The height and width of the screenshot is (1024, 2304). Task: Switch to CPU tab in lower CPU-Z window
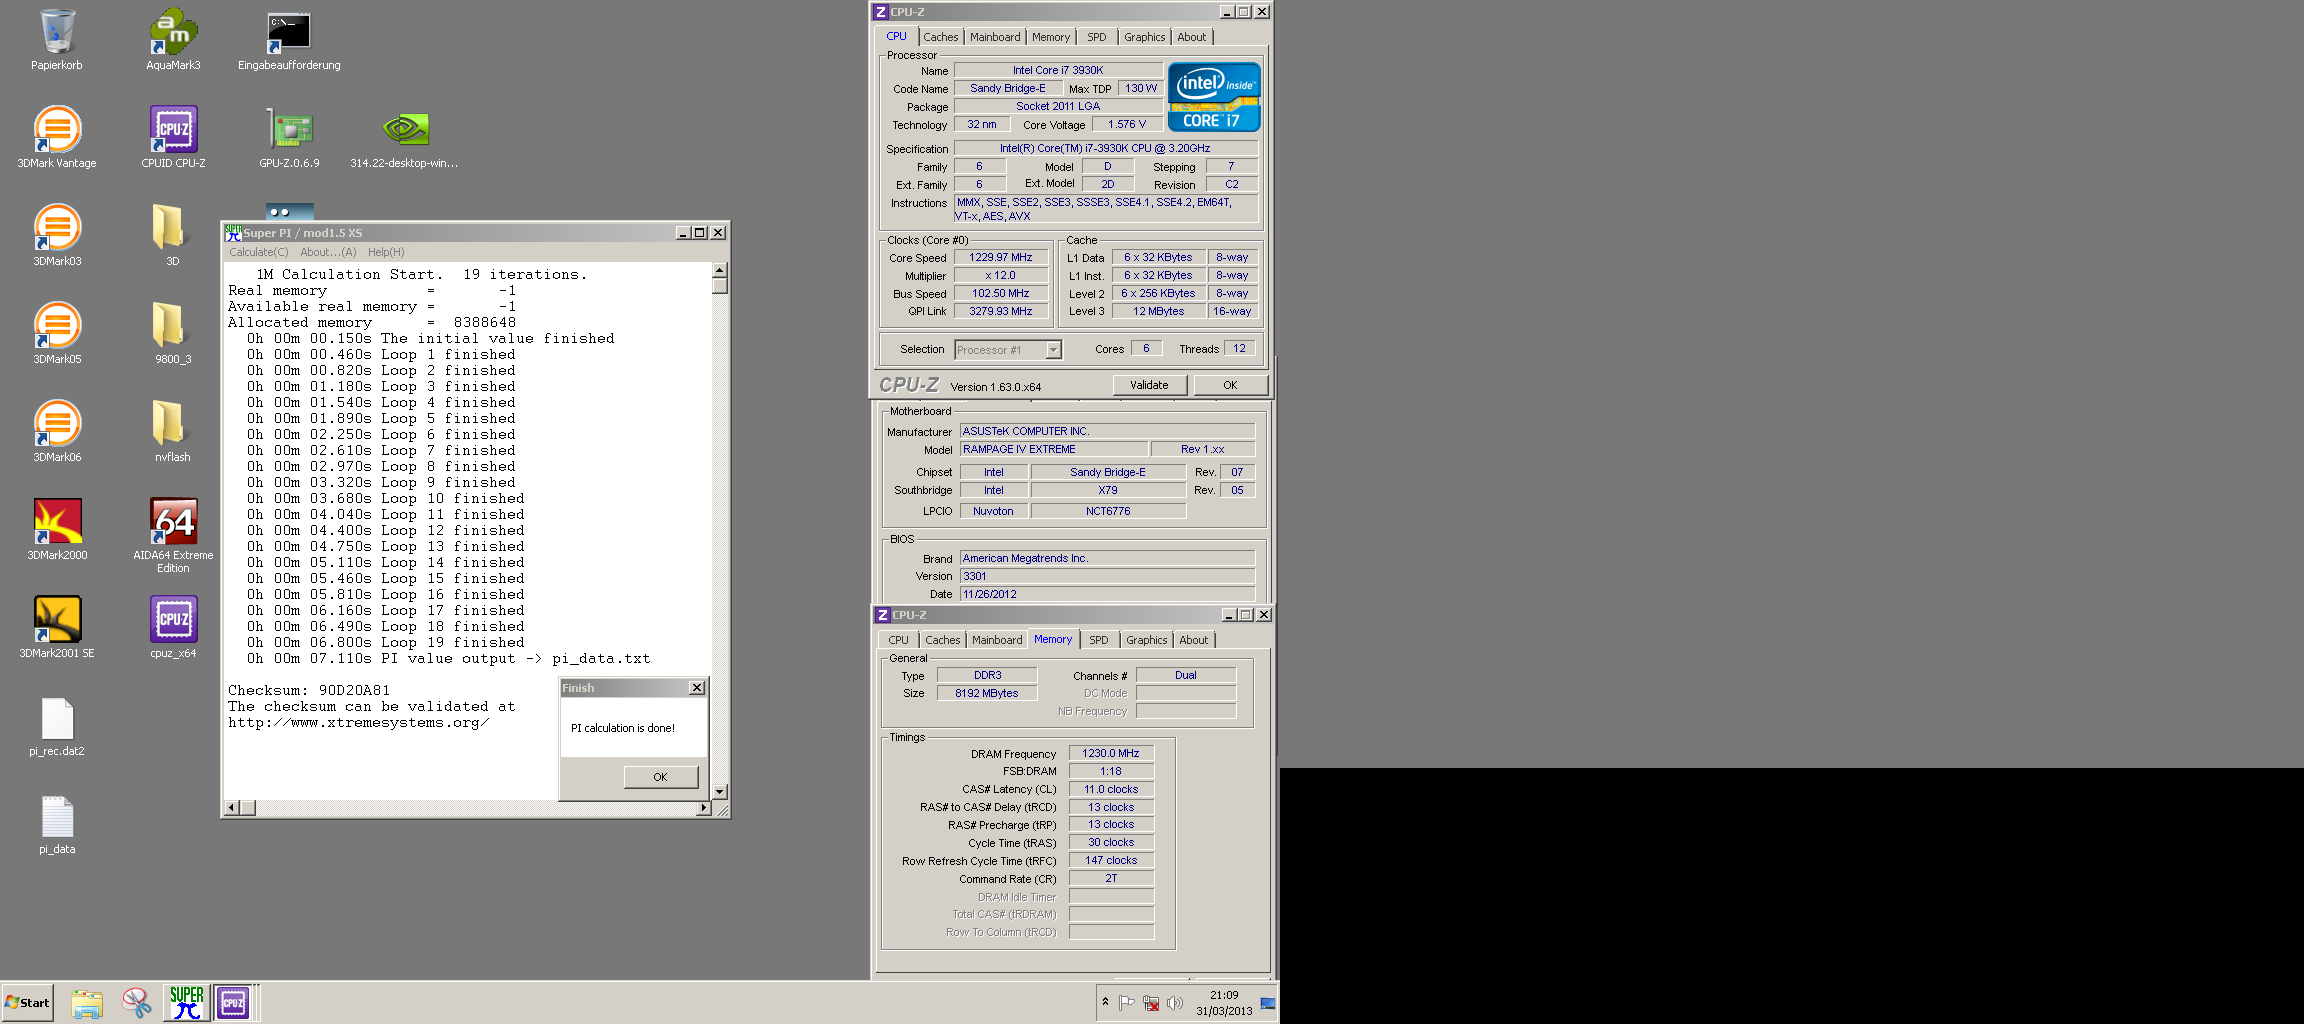[899, 640]
